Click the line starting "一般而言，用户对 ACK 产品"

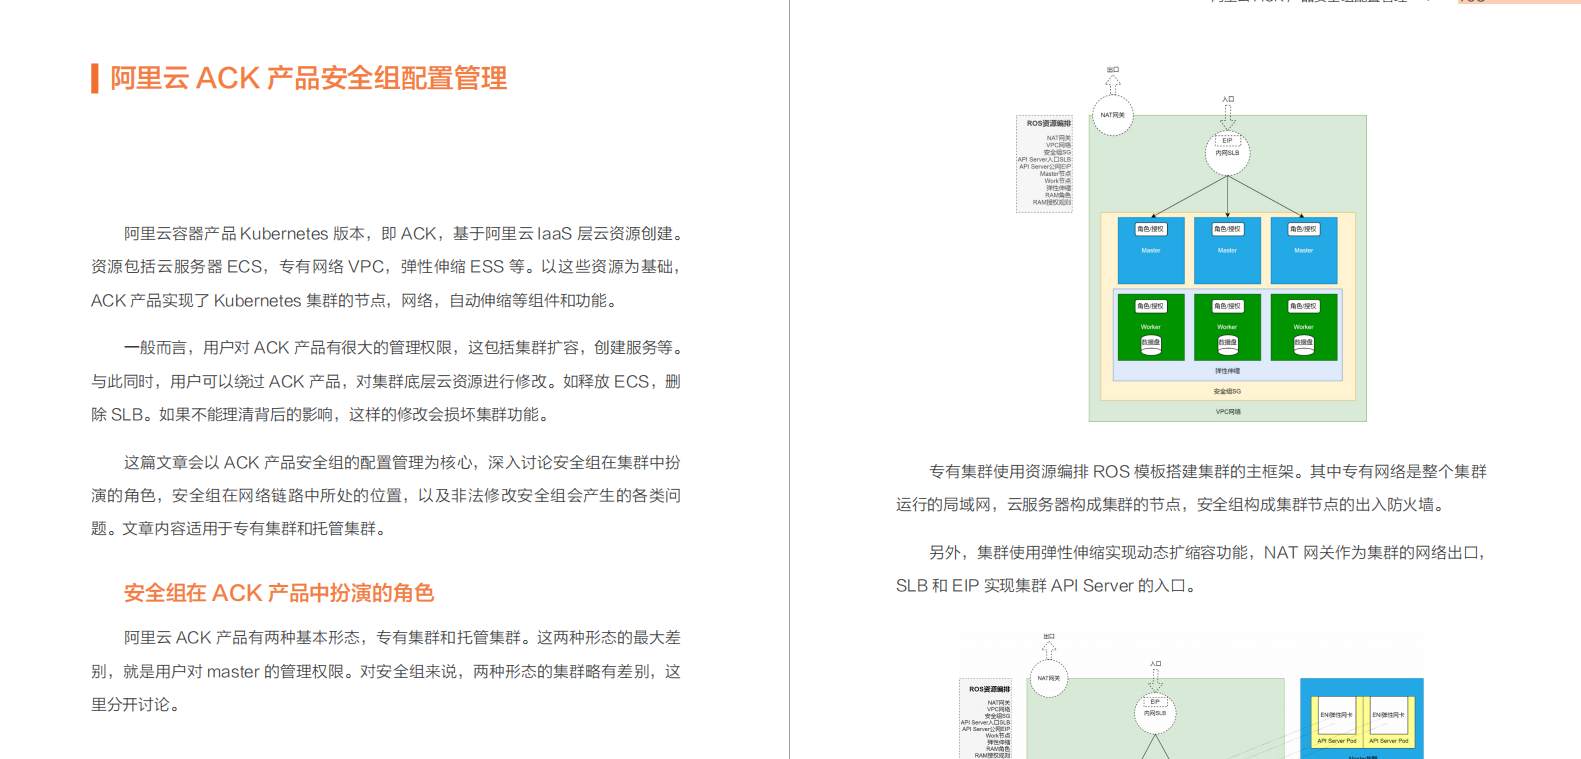(x=402, y=348)
